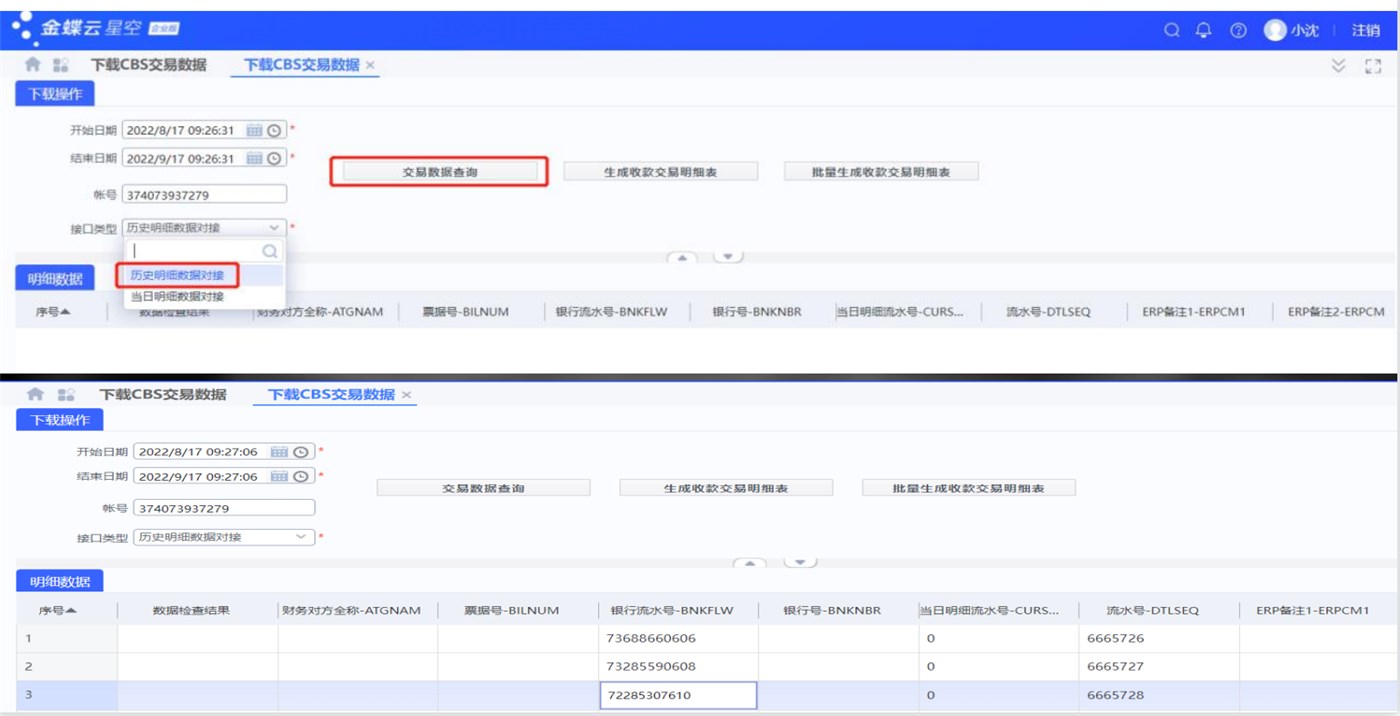Viewport: 1400px width, 716px height.
Task: Open the help question mark icon
Action: pyautogui.click(x=1238, y=30)
